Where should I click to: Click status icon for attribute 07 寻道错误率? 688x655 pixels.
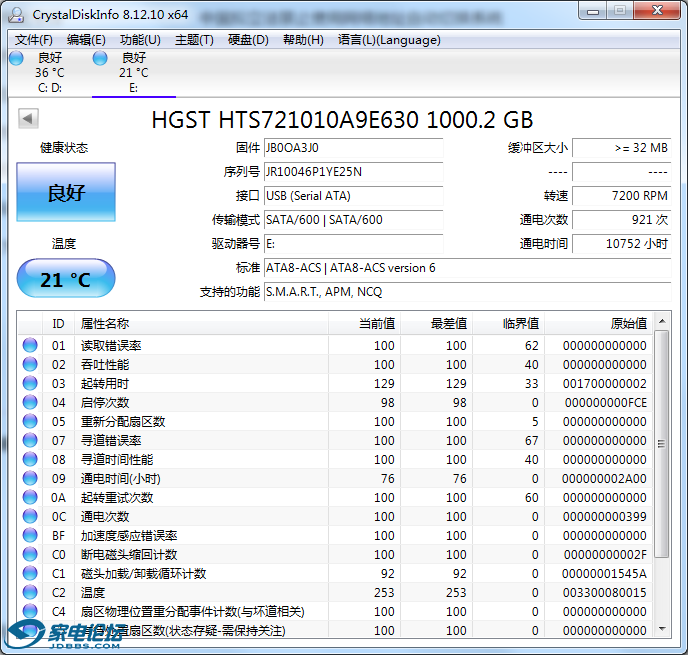(x=30, y=440)
